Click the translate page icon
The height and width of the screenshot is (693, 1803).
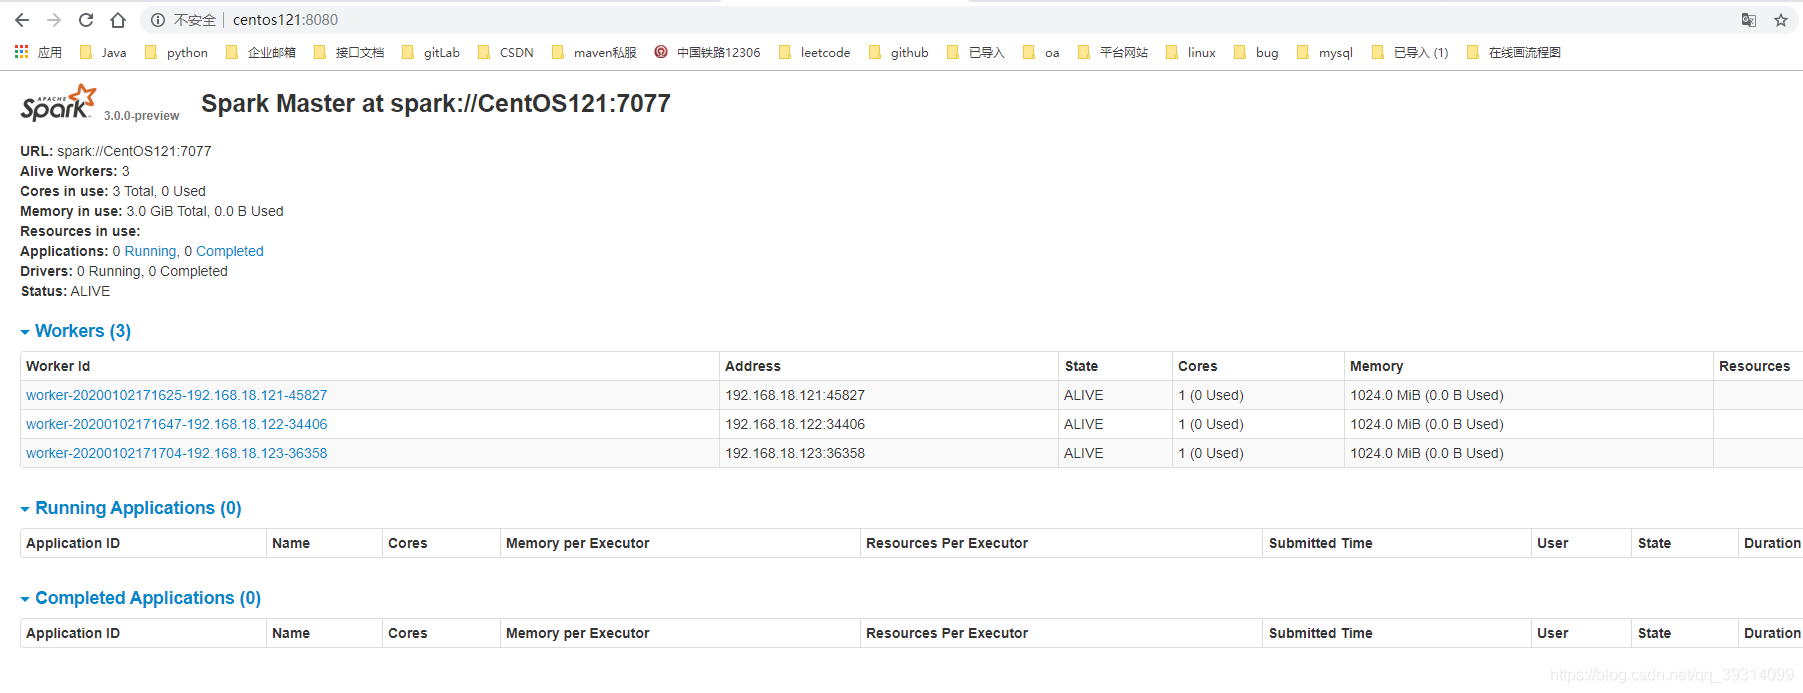[1749, 20]
